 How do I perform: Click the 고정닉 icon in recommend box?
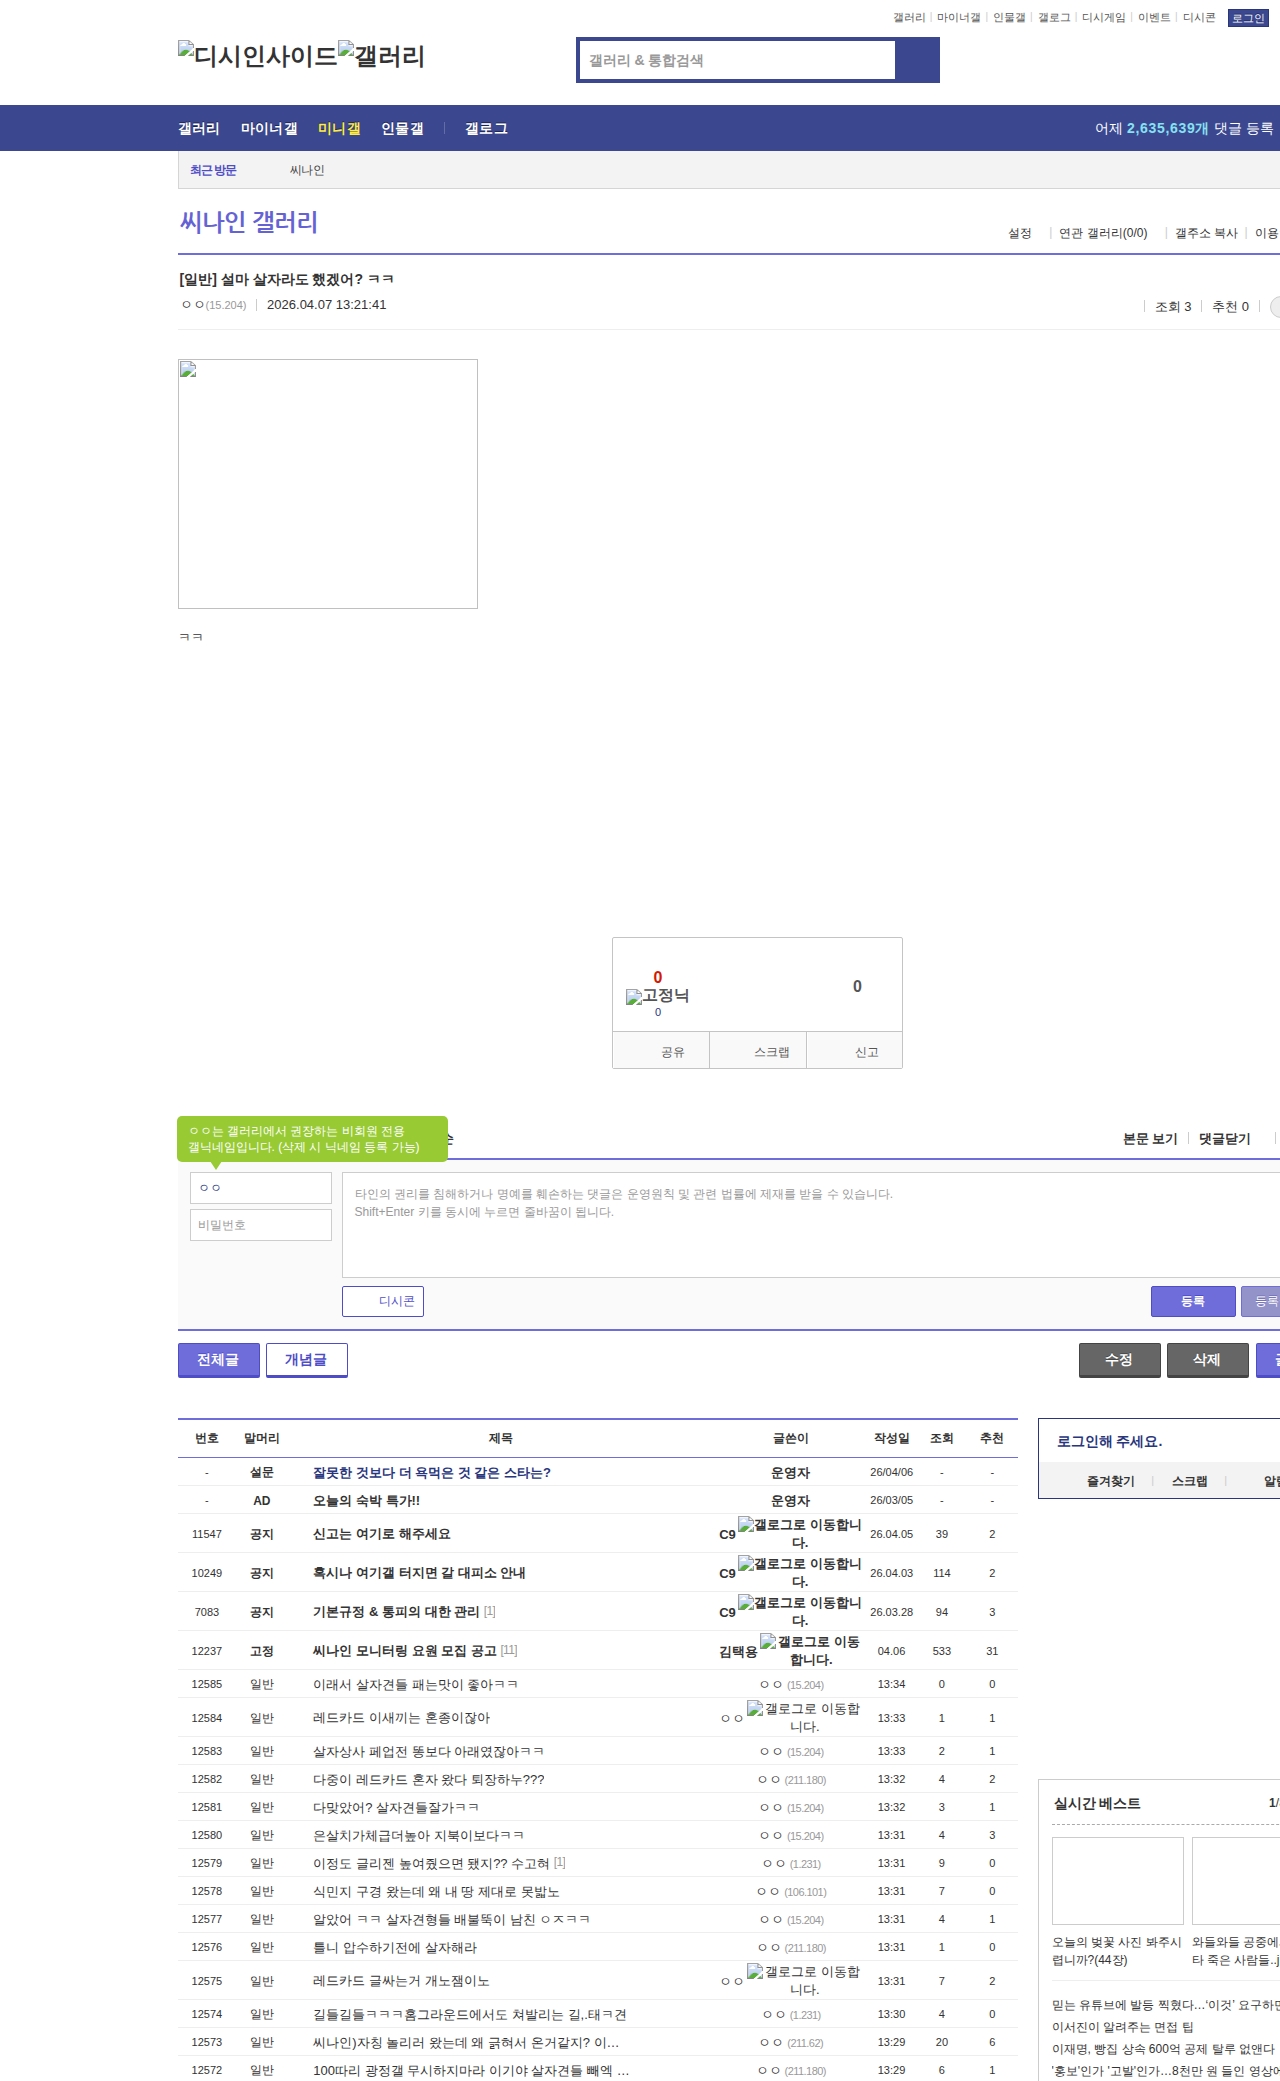coord(657,996)
